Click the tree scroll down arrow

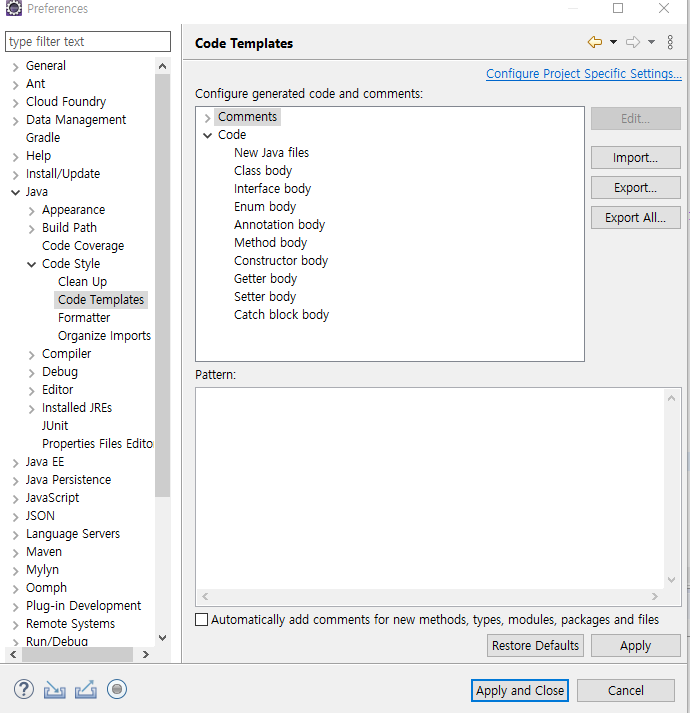[x=162, y=638]
